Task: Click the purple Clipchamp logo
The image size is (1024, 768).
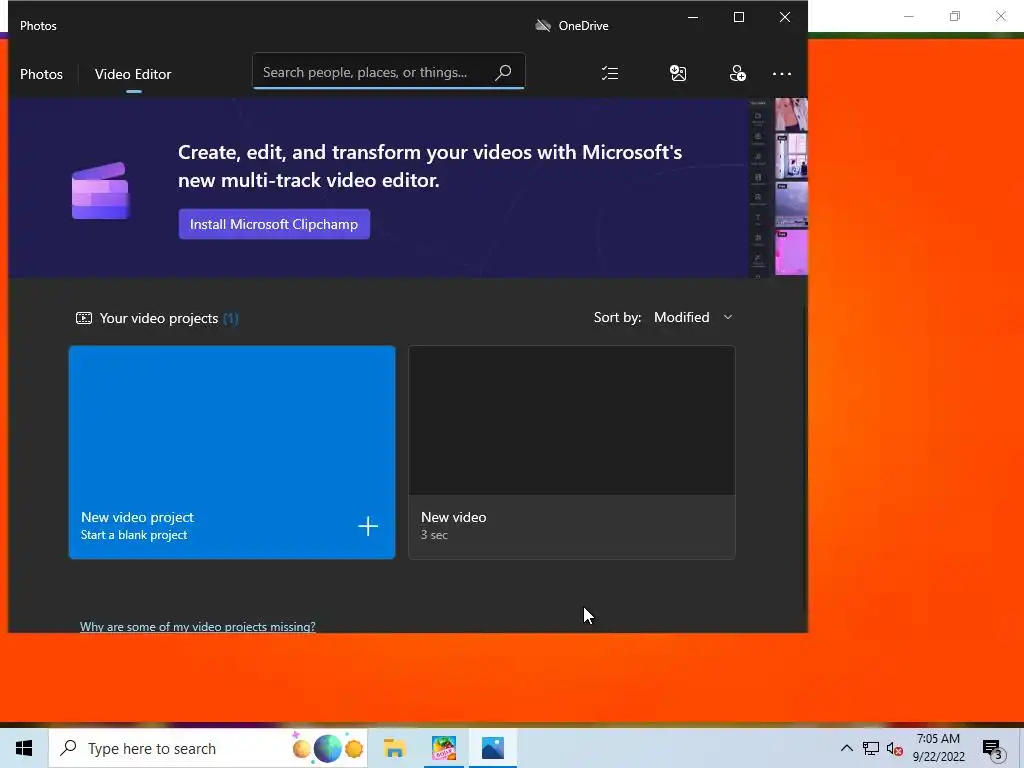Action: [101, 191]
